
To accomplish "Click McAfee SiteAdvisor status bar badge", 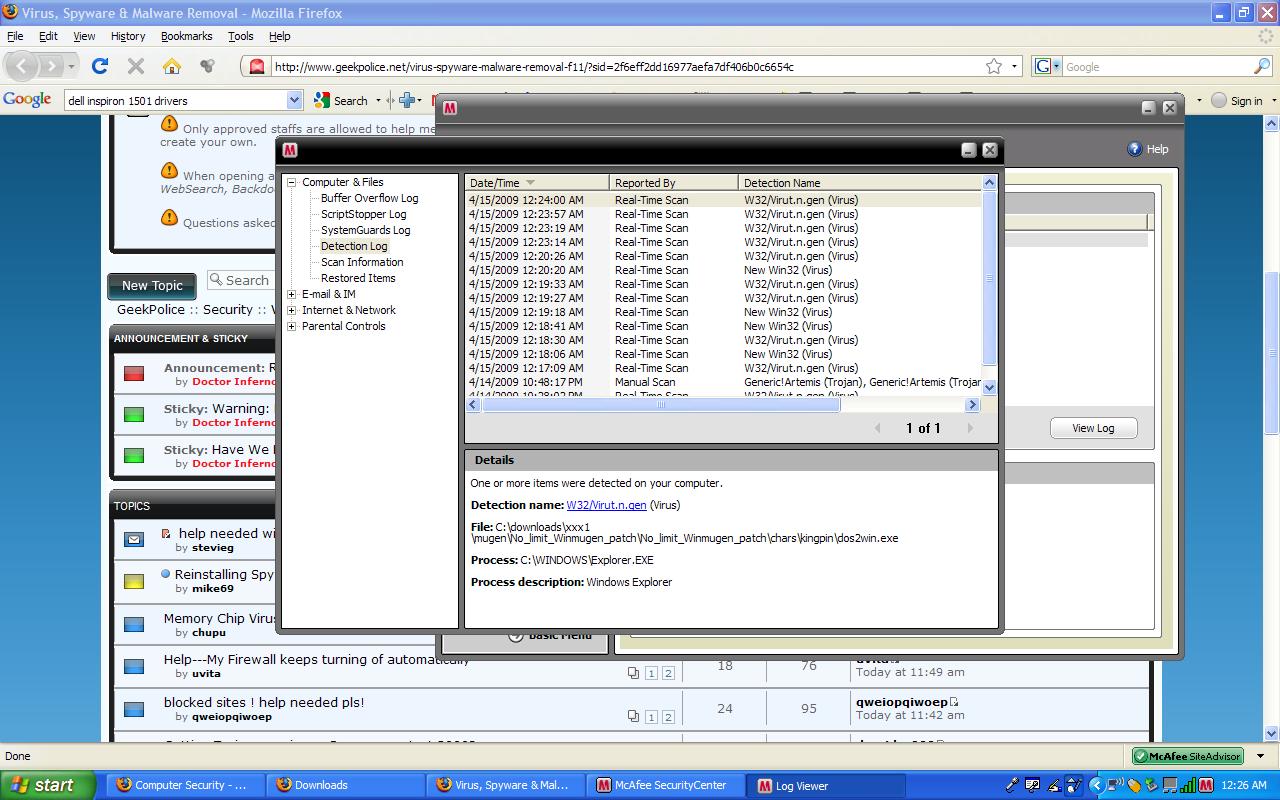I will tap(1188, 756).
